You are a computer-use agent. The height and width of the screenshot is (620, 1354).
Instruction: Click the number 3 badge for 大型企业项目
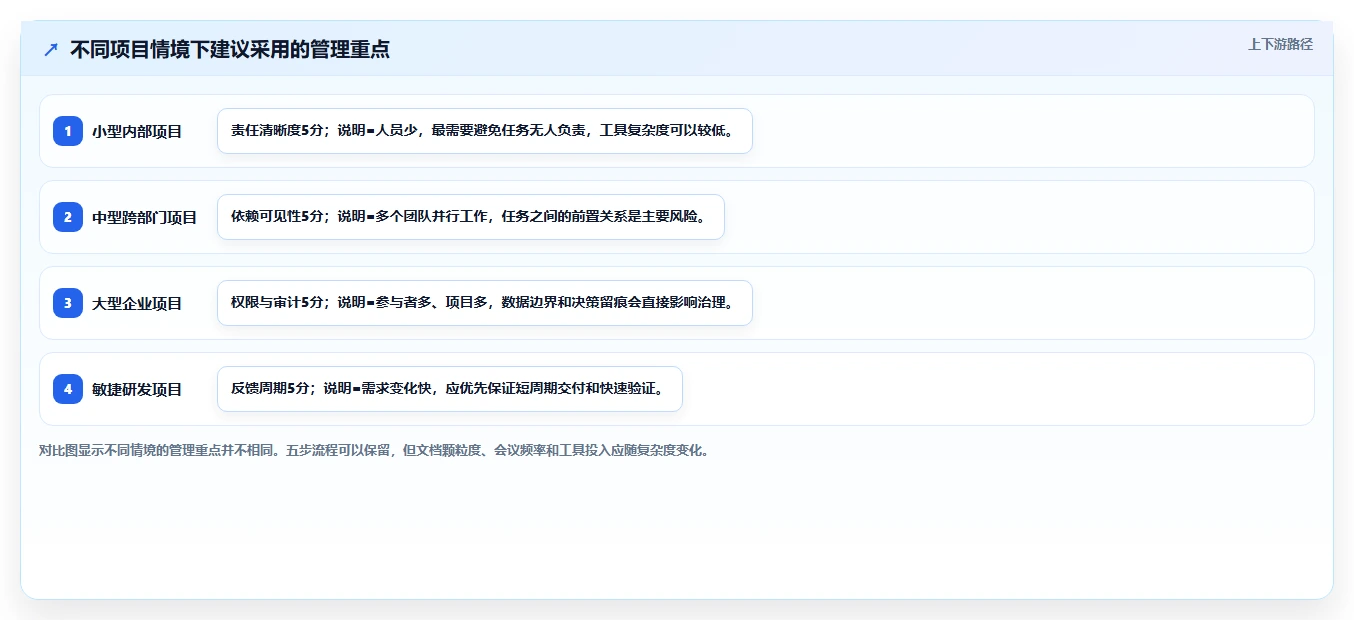click(68, 303)
